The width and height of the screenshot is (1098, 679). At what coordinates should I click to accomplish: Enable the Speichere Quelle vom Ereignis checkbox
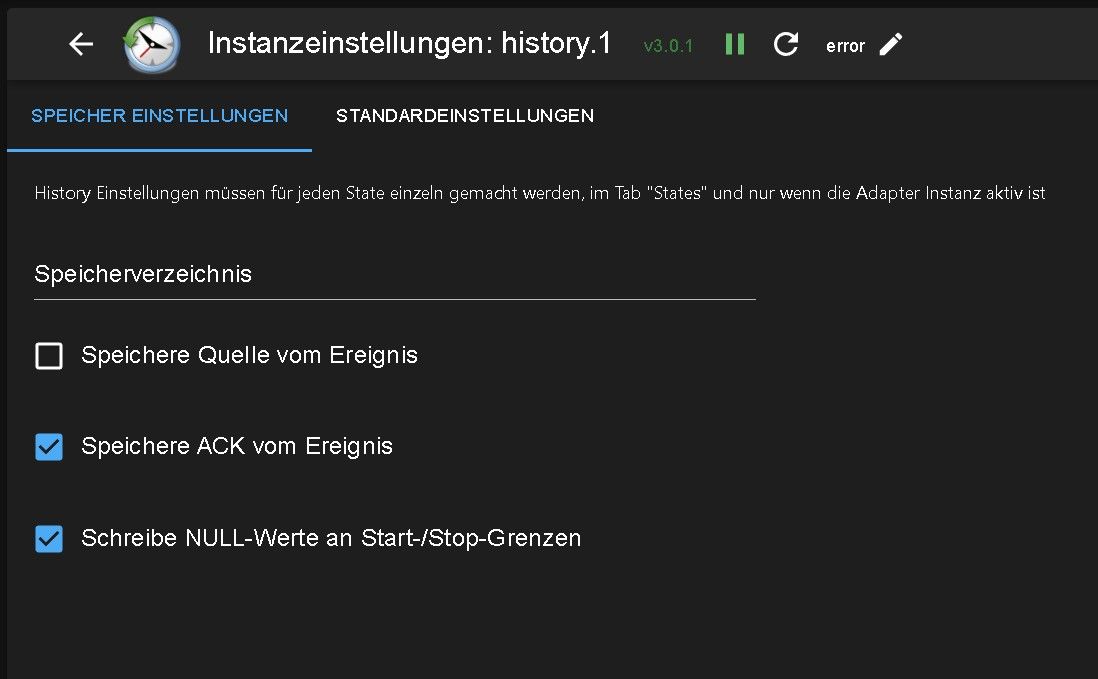tap(49, 356)
